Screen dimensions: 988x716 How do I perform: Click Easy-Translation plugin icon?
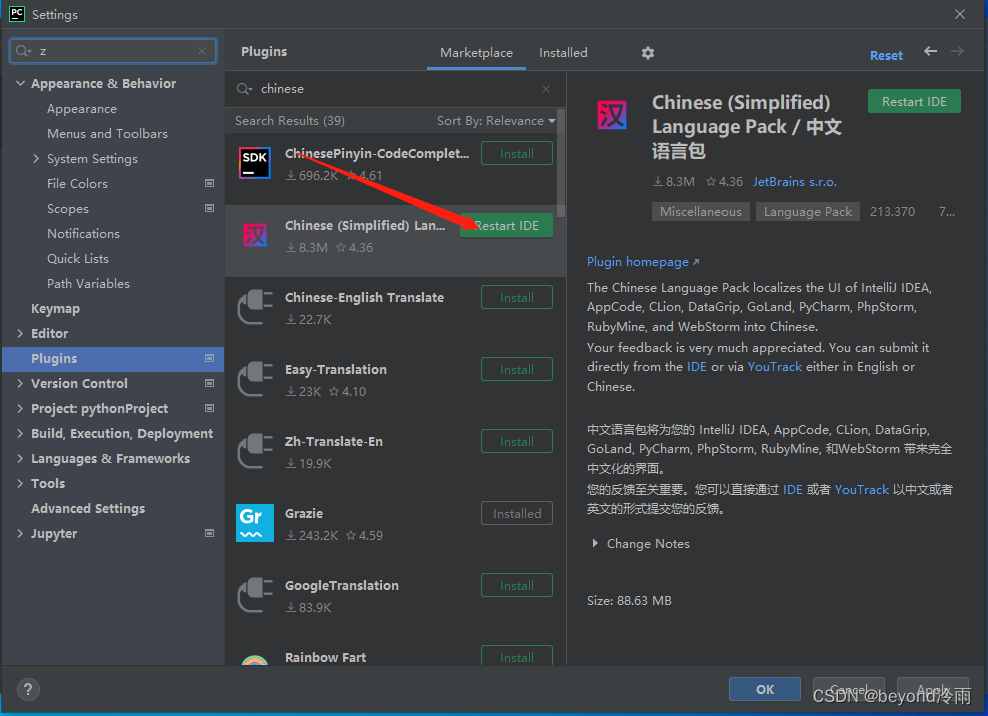255,379
